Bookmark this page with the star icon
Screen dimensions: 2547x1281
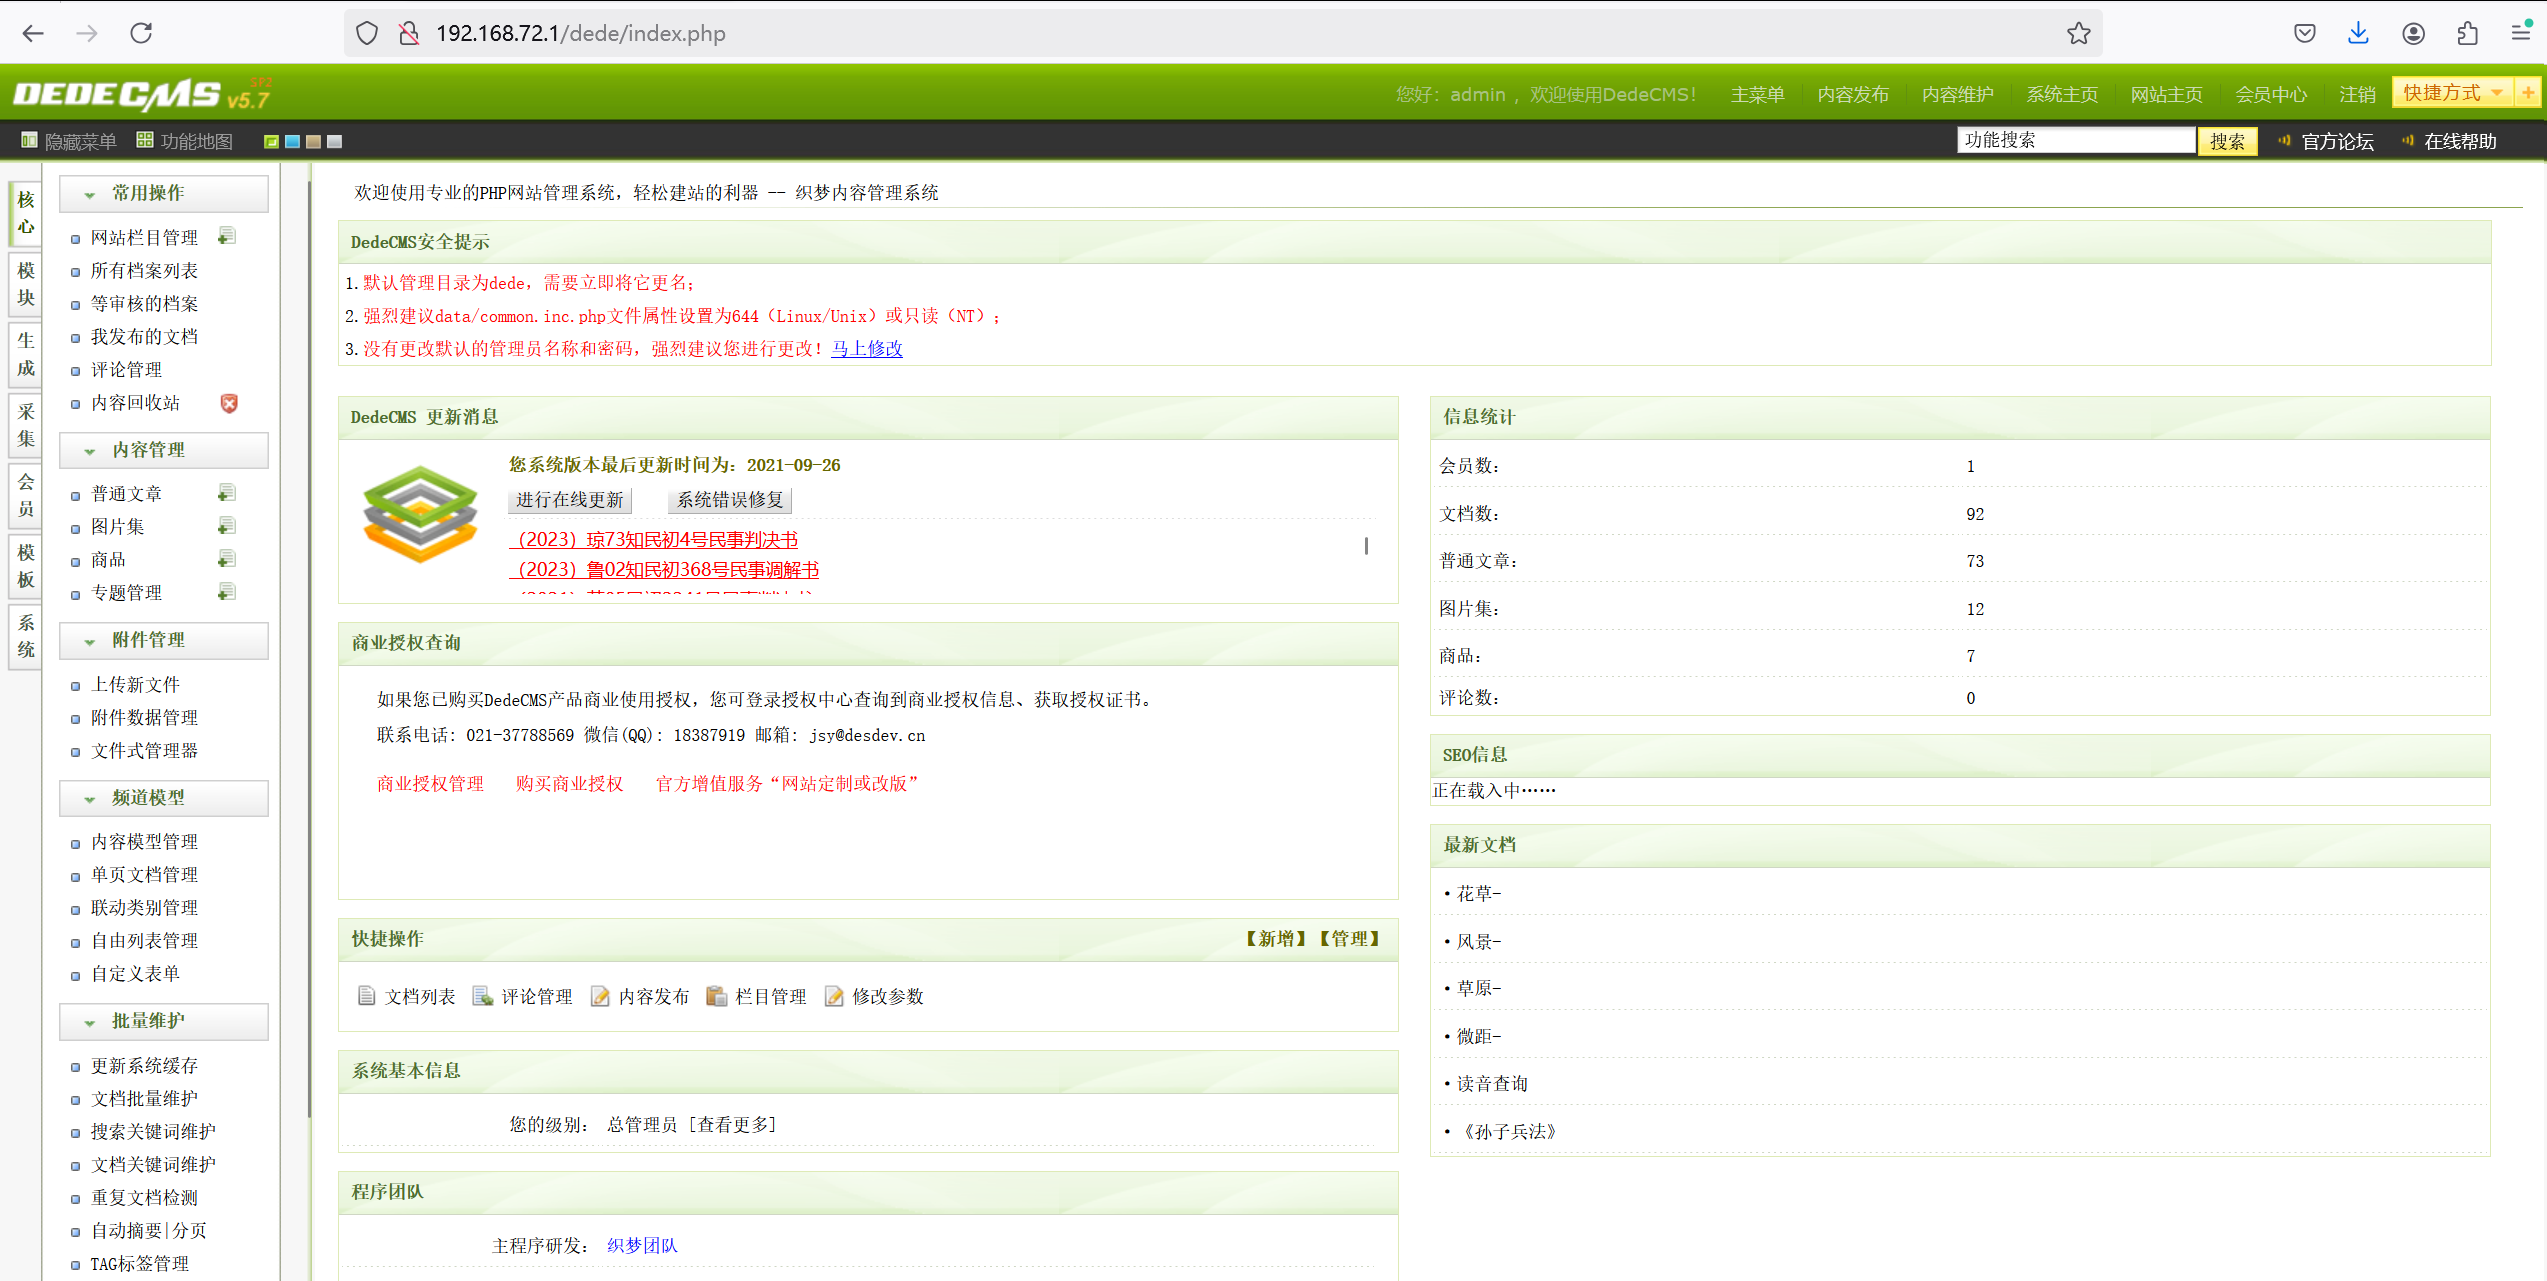[2079, 33]
